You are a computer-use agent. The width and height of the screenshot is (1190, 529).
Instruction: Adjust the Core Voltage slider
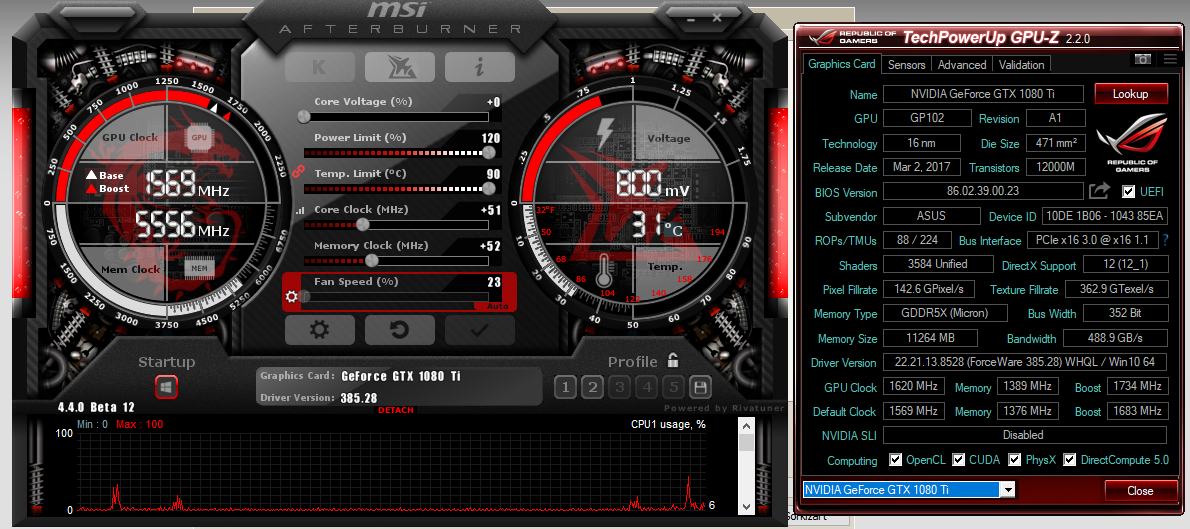coord(396,117)
